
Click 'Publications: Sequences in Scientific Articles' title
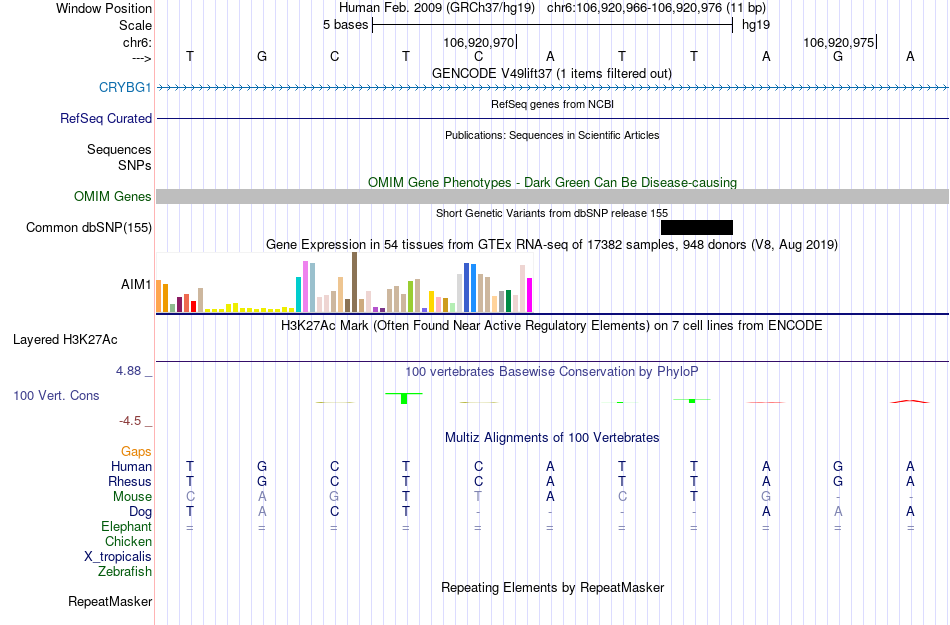pyautogui.click(x=552, y=135)
